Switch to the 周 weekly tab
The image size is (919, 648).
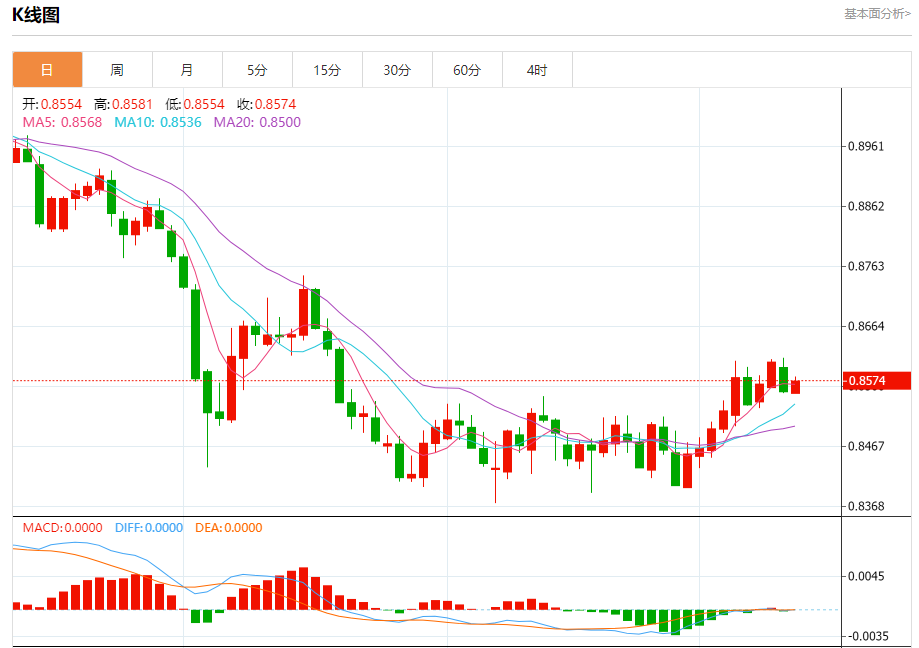(x=117, y=70)
